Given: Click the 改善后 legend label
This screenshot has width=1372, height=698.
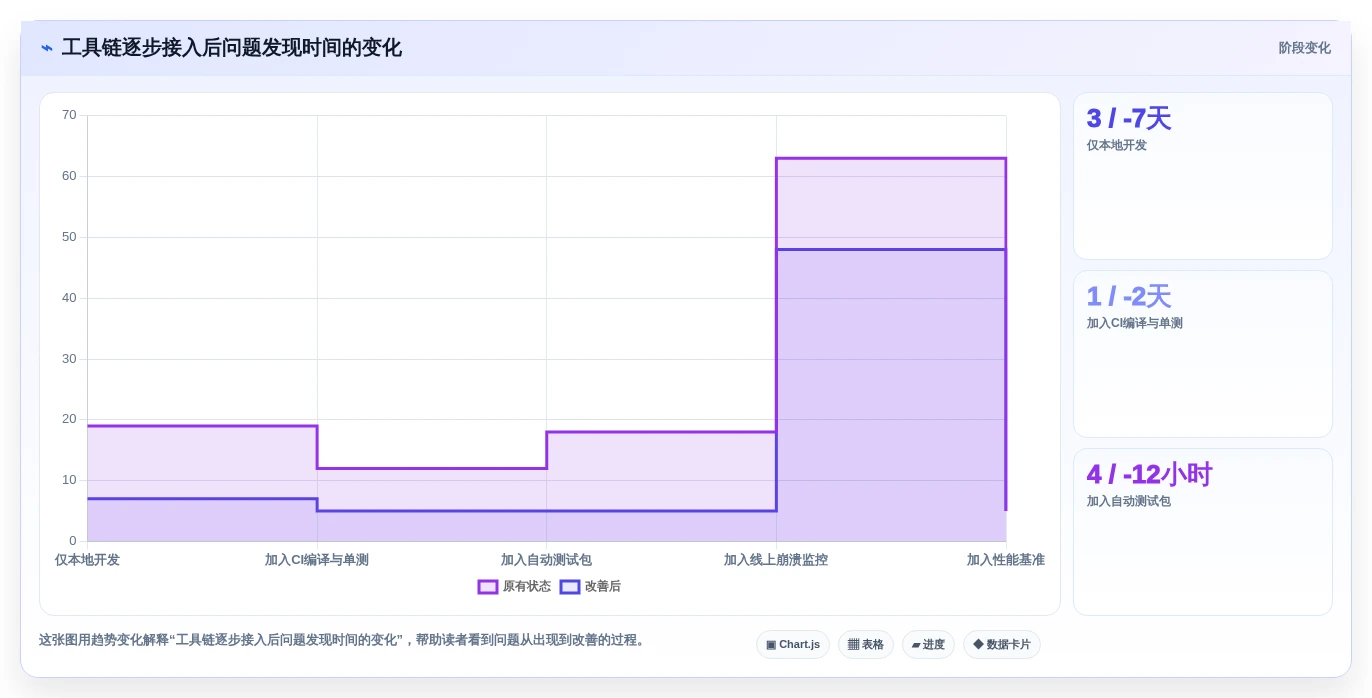Looking at the screenshot, I should point(603,587).
